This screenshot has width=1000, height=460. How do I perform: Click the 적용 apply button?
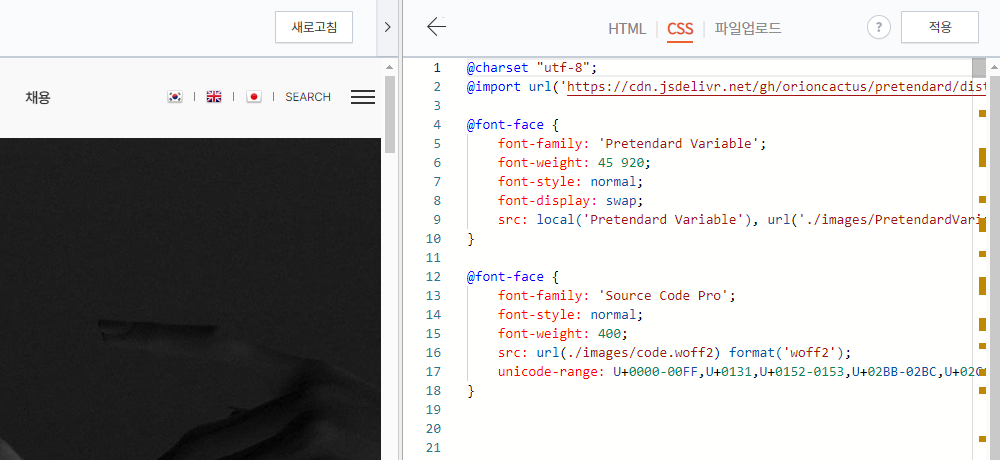[939, 27]
